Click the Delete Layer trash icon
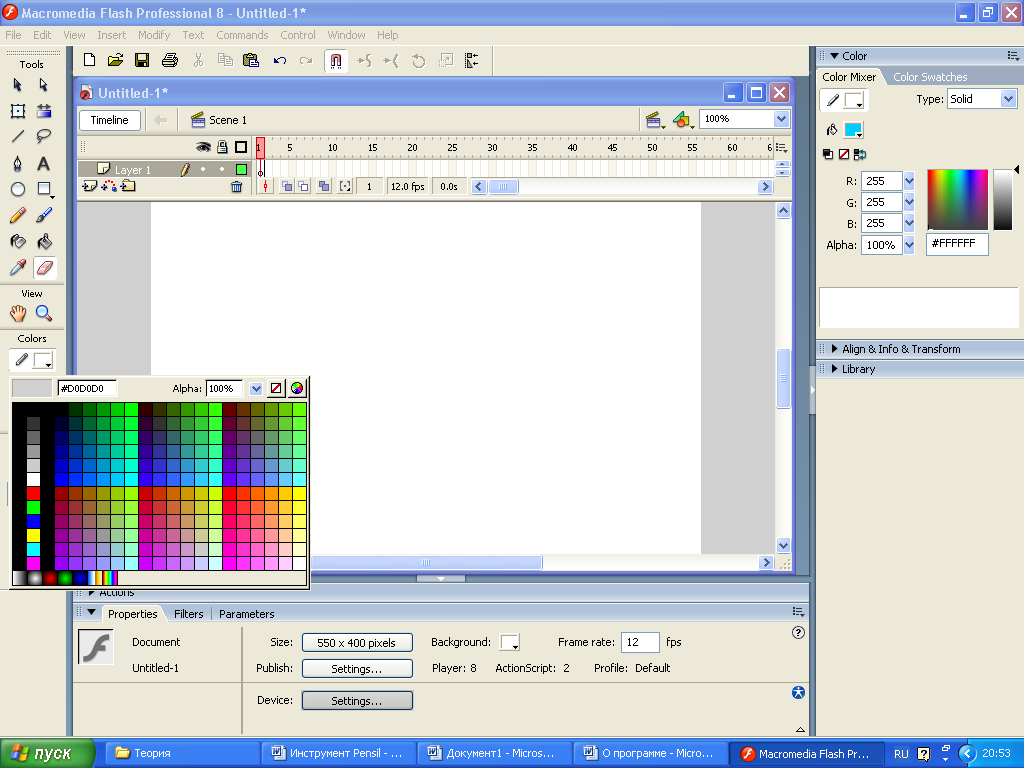 (236, 187)
